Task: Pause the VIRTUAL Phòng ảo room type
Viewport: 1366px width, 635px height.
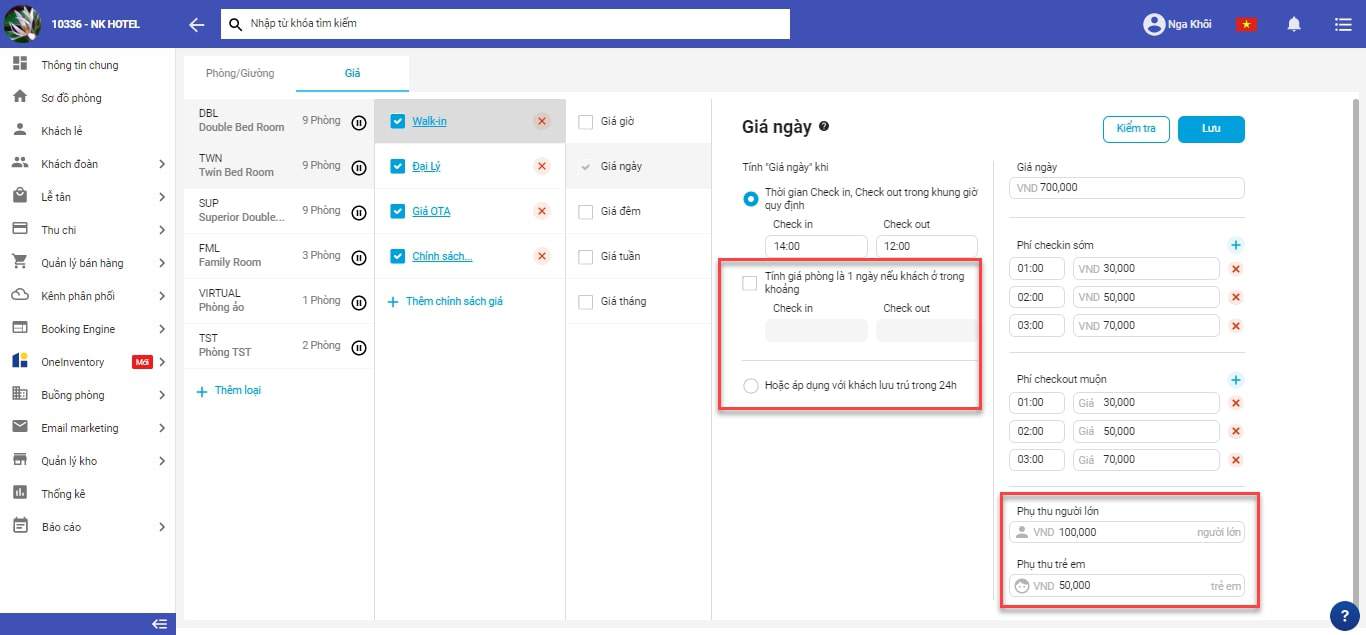Action: coord(359,302)
